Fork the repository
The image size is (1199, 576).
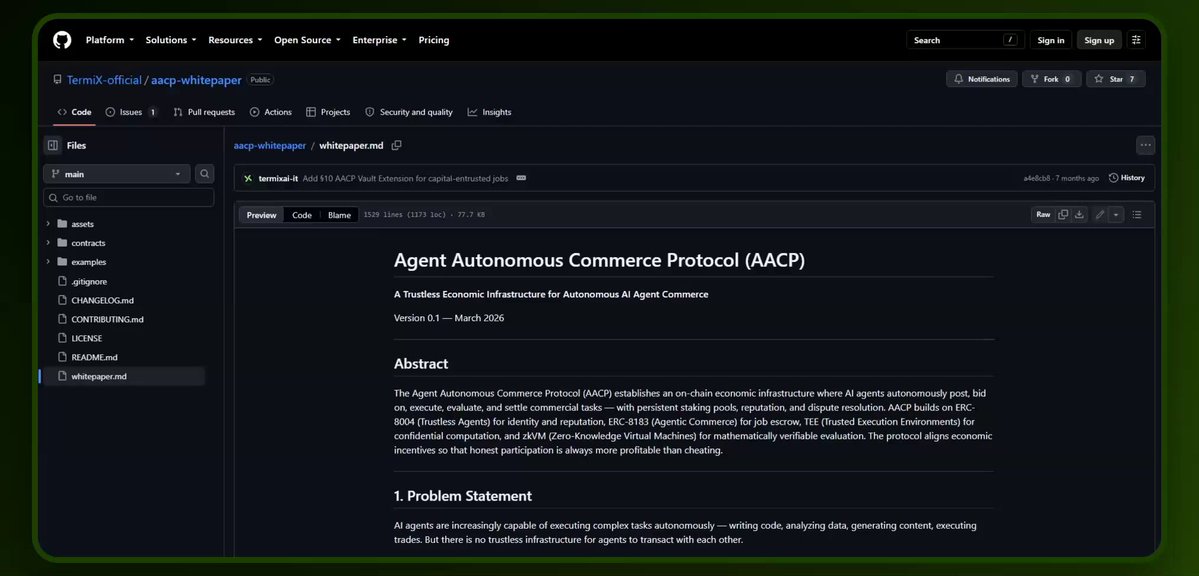1051,79
